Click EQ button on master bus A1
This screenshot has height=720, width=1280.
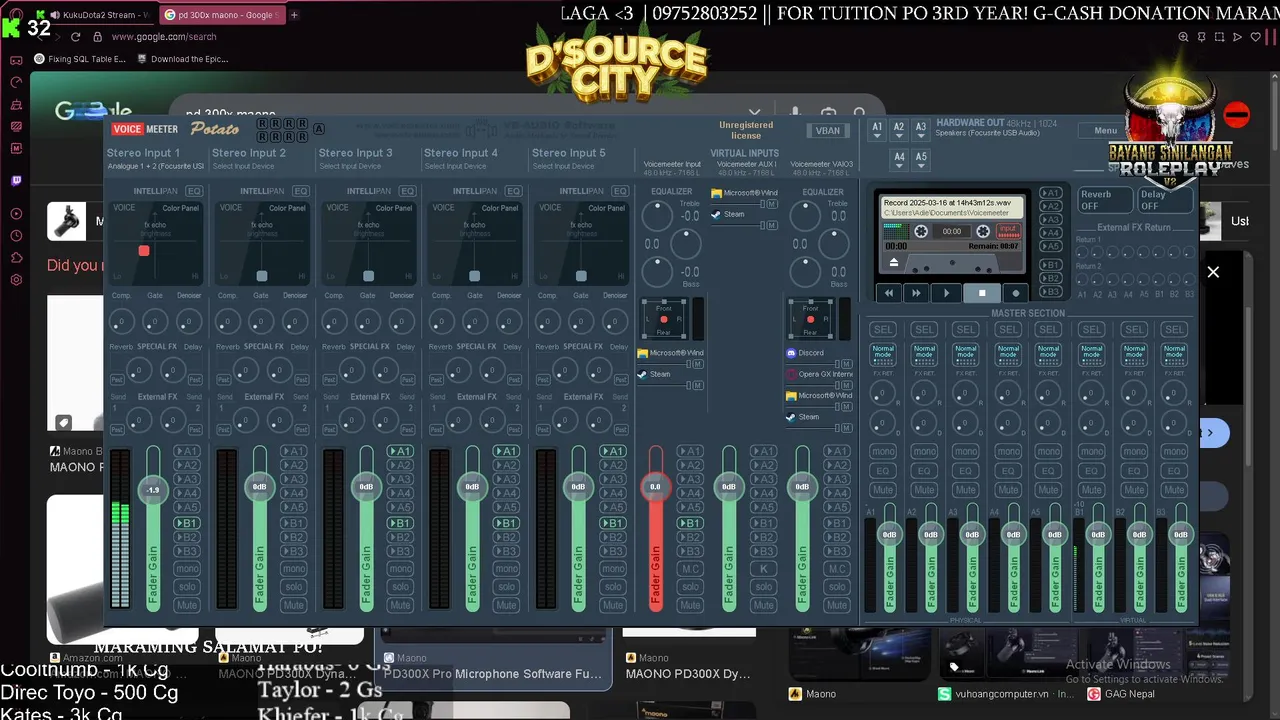click(x=883, y=471)
